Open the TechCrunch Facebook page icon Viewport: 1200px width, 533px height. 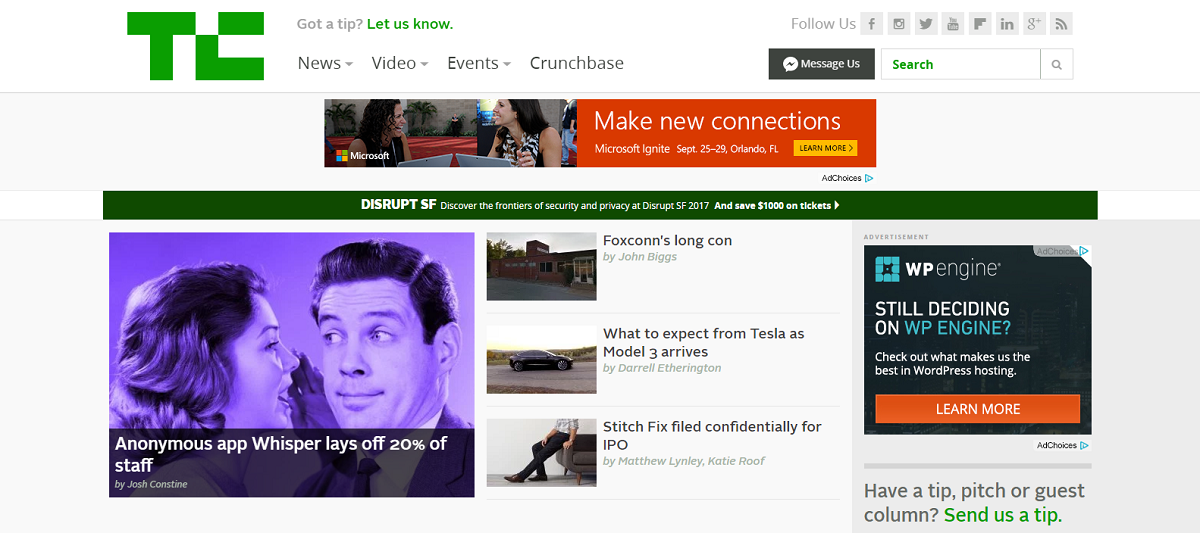[873, 24]
